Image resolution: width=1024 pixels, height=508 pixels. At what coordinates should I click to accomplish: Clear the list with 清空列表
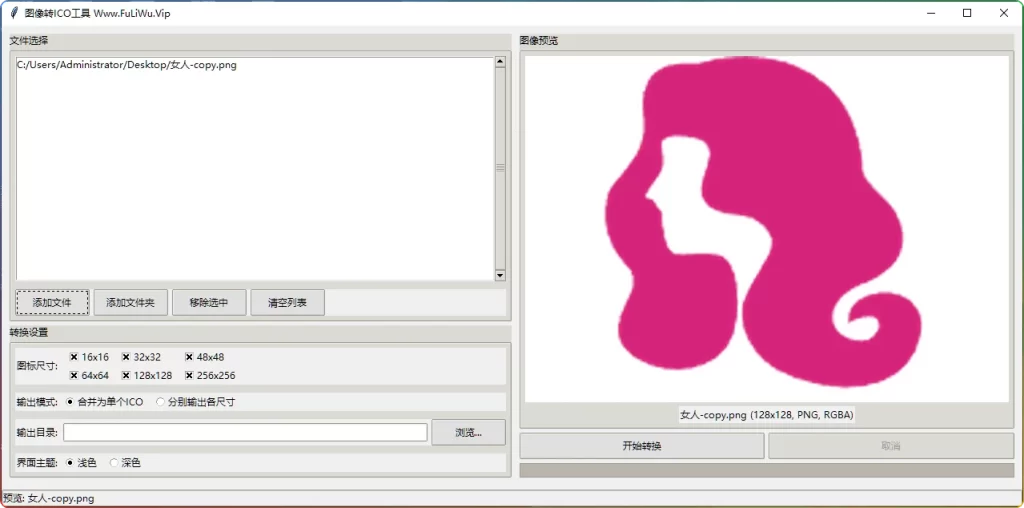(287, 303)
